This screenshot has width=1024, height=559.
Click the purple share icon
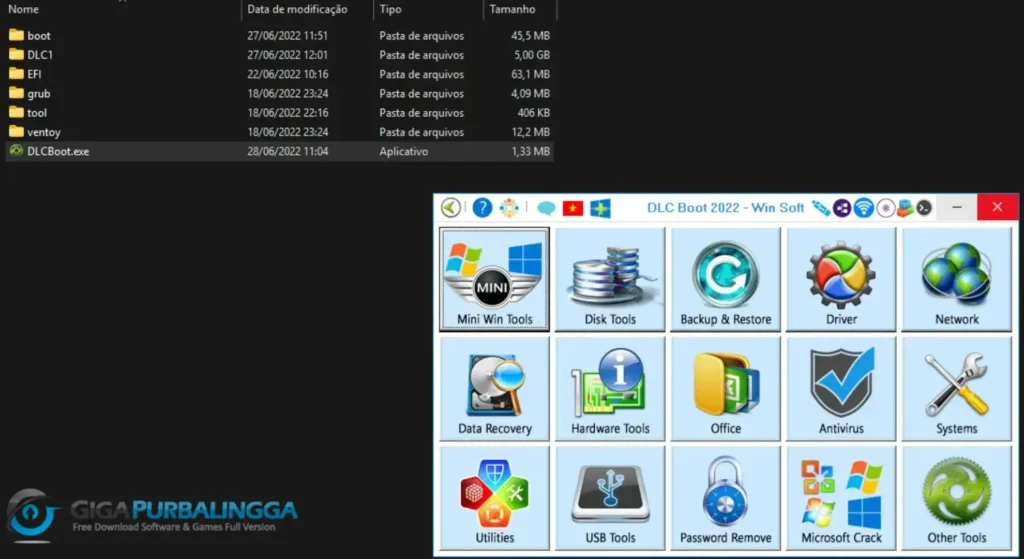click(x=842, y=208)
